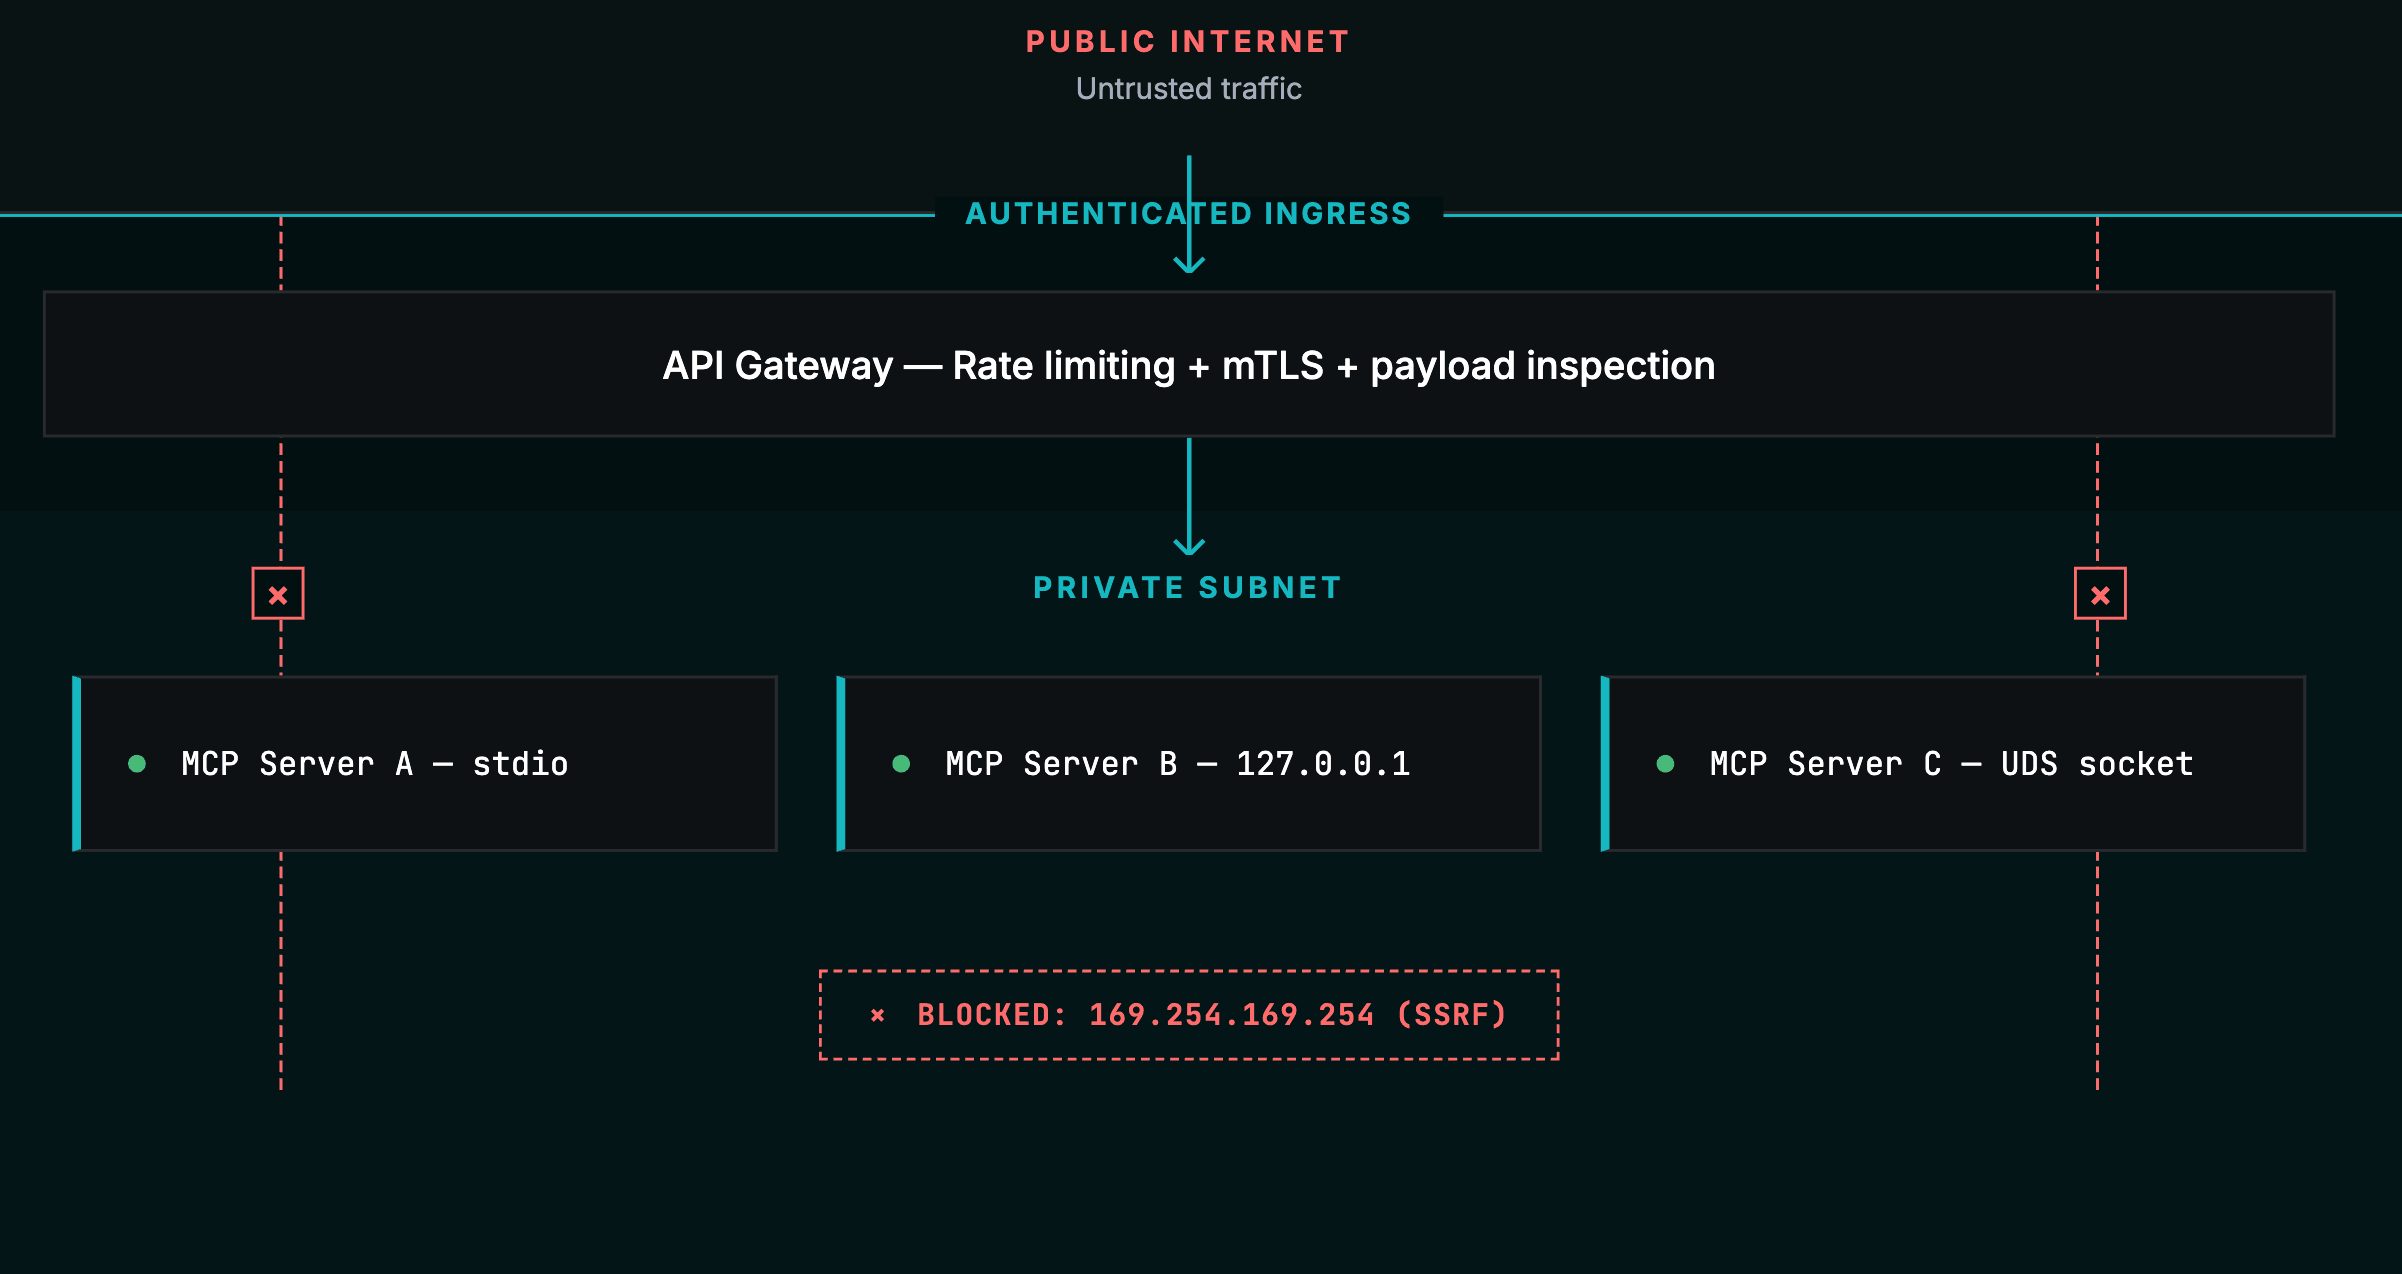
Task: Click green status dot of MCP Server B
Action: point(901,764)
